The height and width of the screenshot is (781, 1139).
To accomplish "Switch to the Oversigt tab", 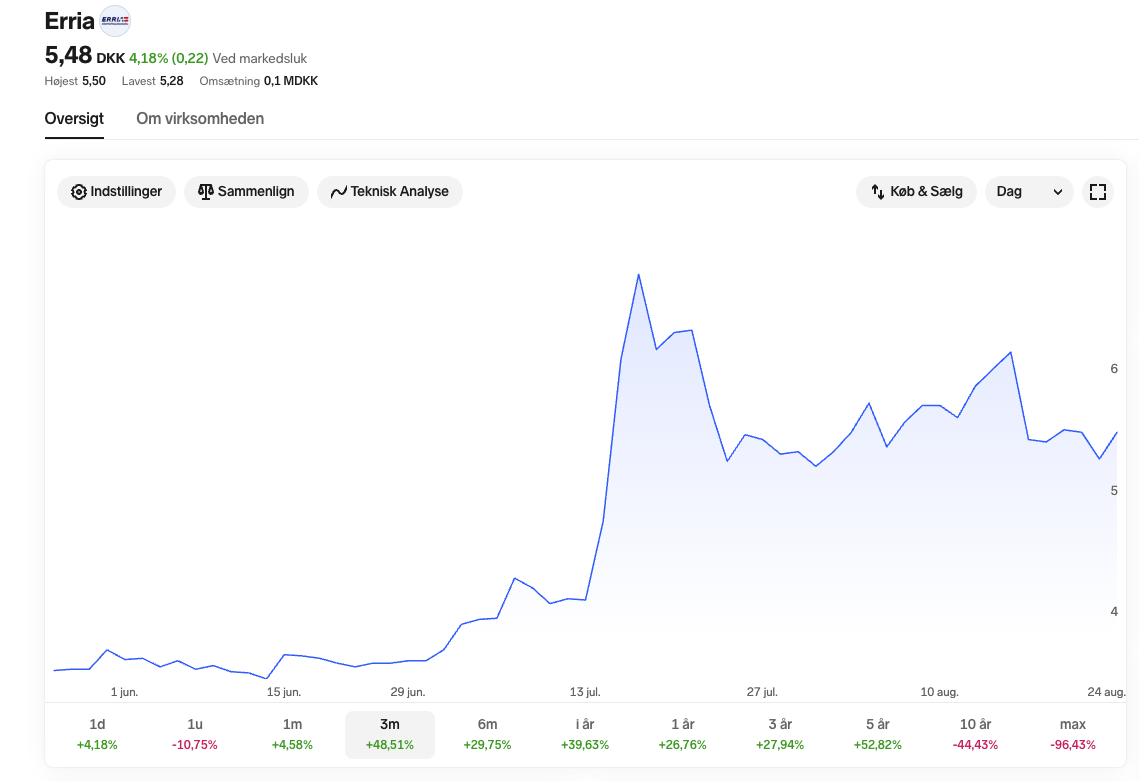I will 74,119.
